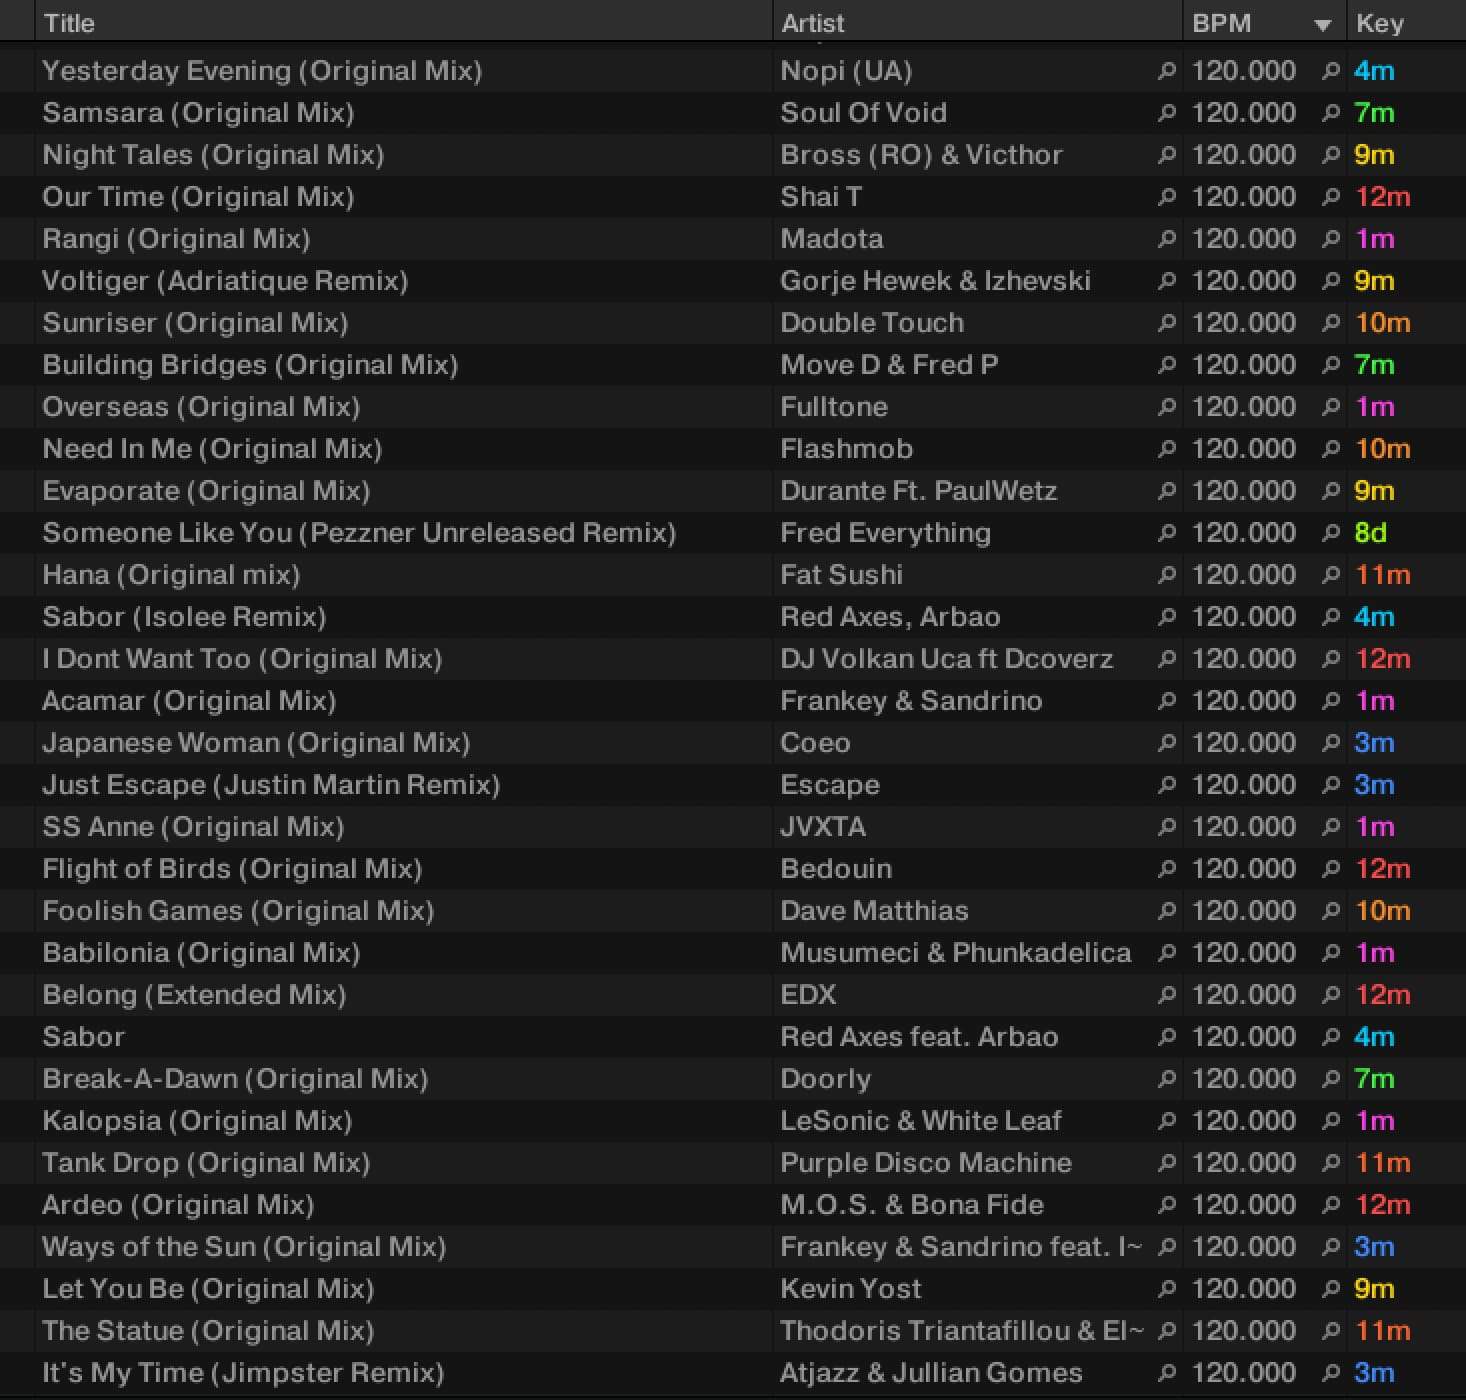
Task: Click the BPM column header label
Action: click(x=1221, y=23)
